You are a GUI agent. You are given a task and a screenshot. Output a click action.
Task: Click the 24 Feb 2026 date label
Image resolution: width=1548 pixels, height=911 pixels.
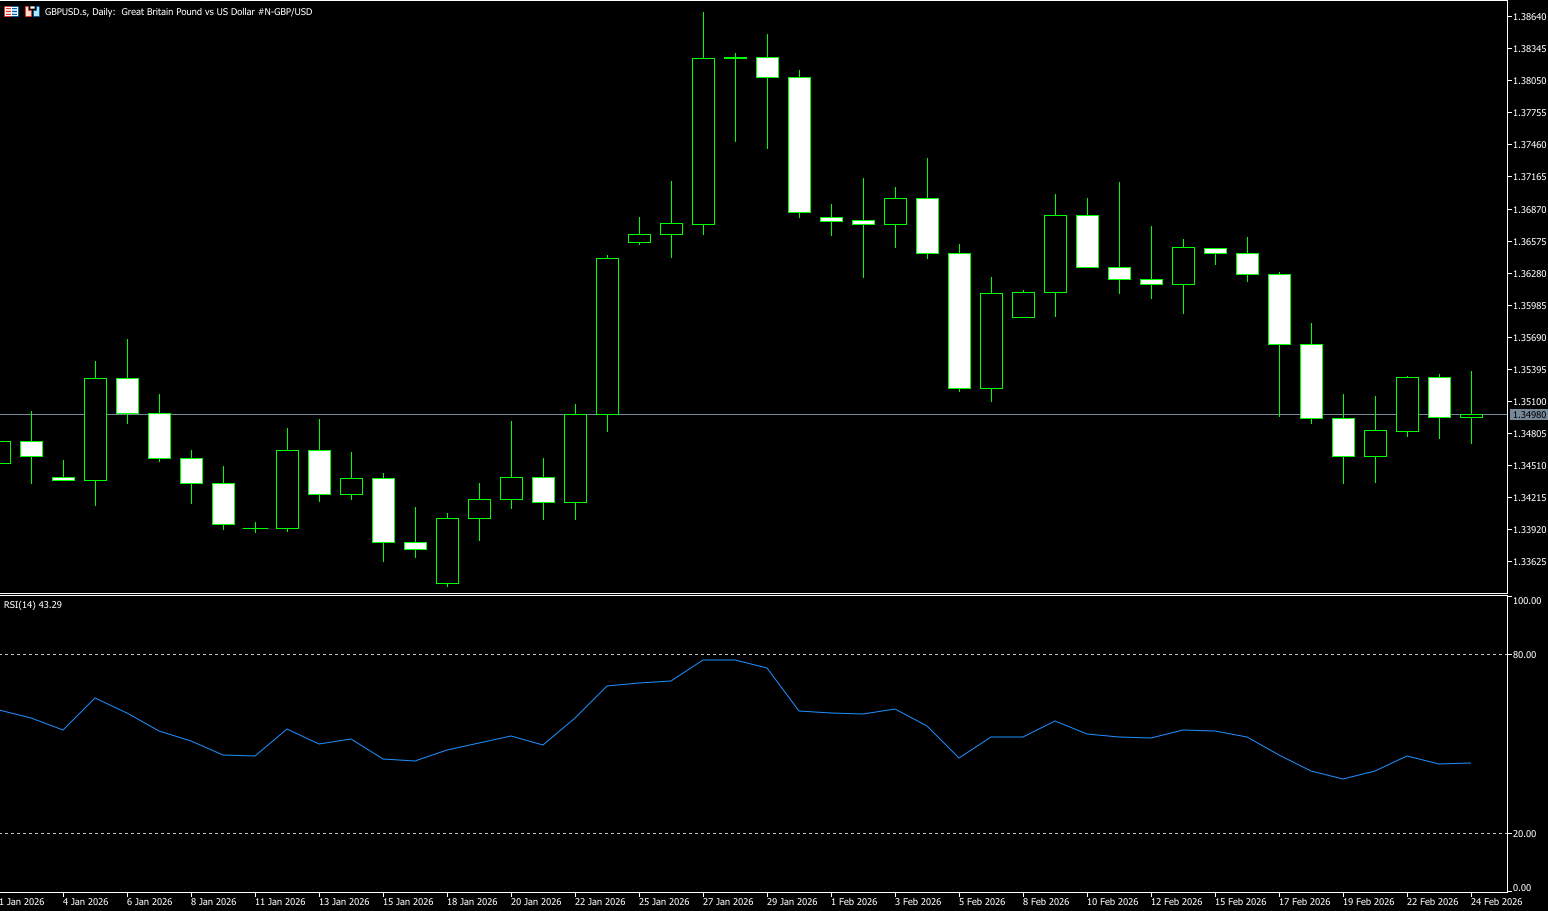tap(1496, 902)
